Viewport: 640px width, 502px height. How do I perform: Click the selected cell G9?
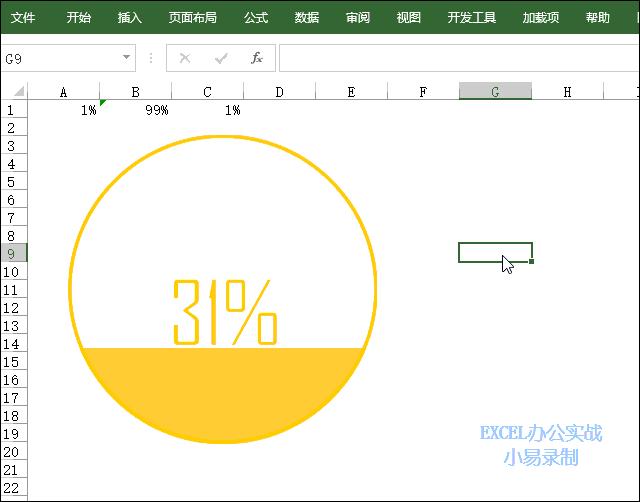[495, 253]
